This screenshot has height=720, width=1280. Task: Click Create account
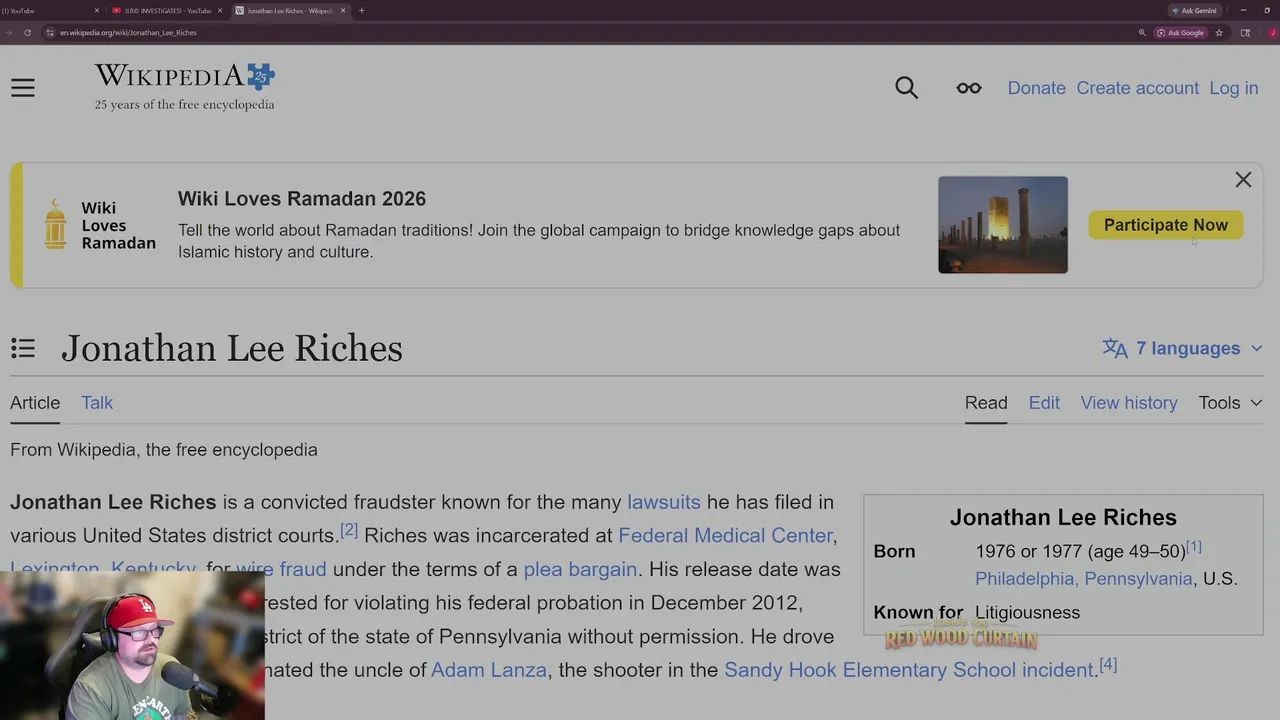pyautogui.click(x=1137, y=88)
